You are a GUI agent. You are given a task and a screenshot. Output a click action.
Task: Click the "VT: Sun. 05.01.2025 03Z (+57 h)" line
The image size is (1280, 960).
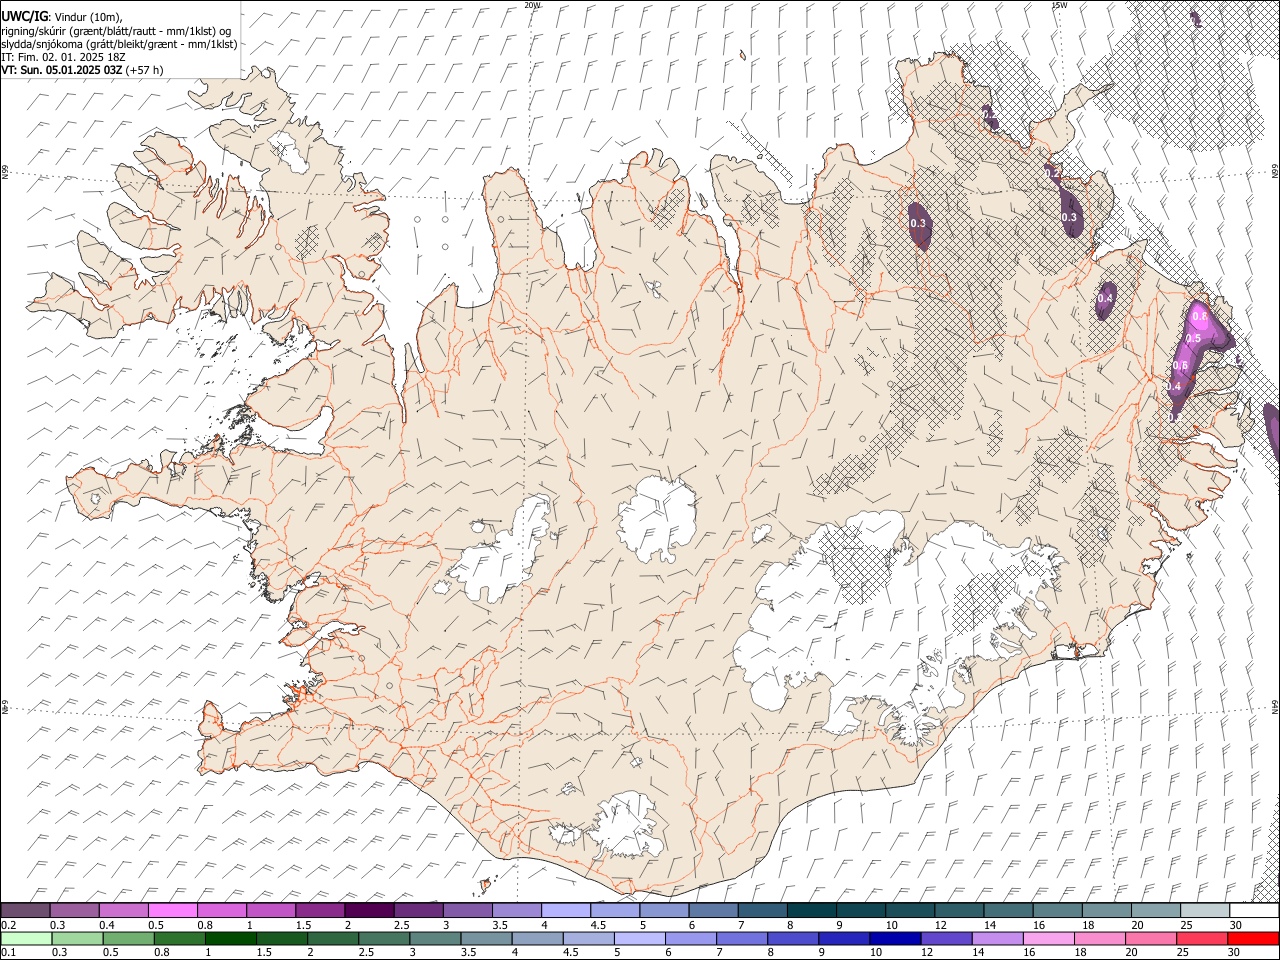[82, 70]
